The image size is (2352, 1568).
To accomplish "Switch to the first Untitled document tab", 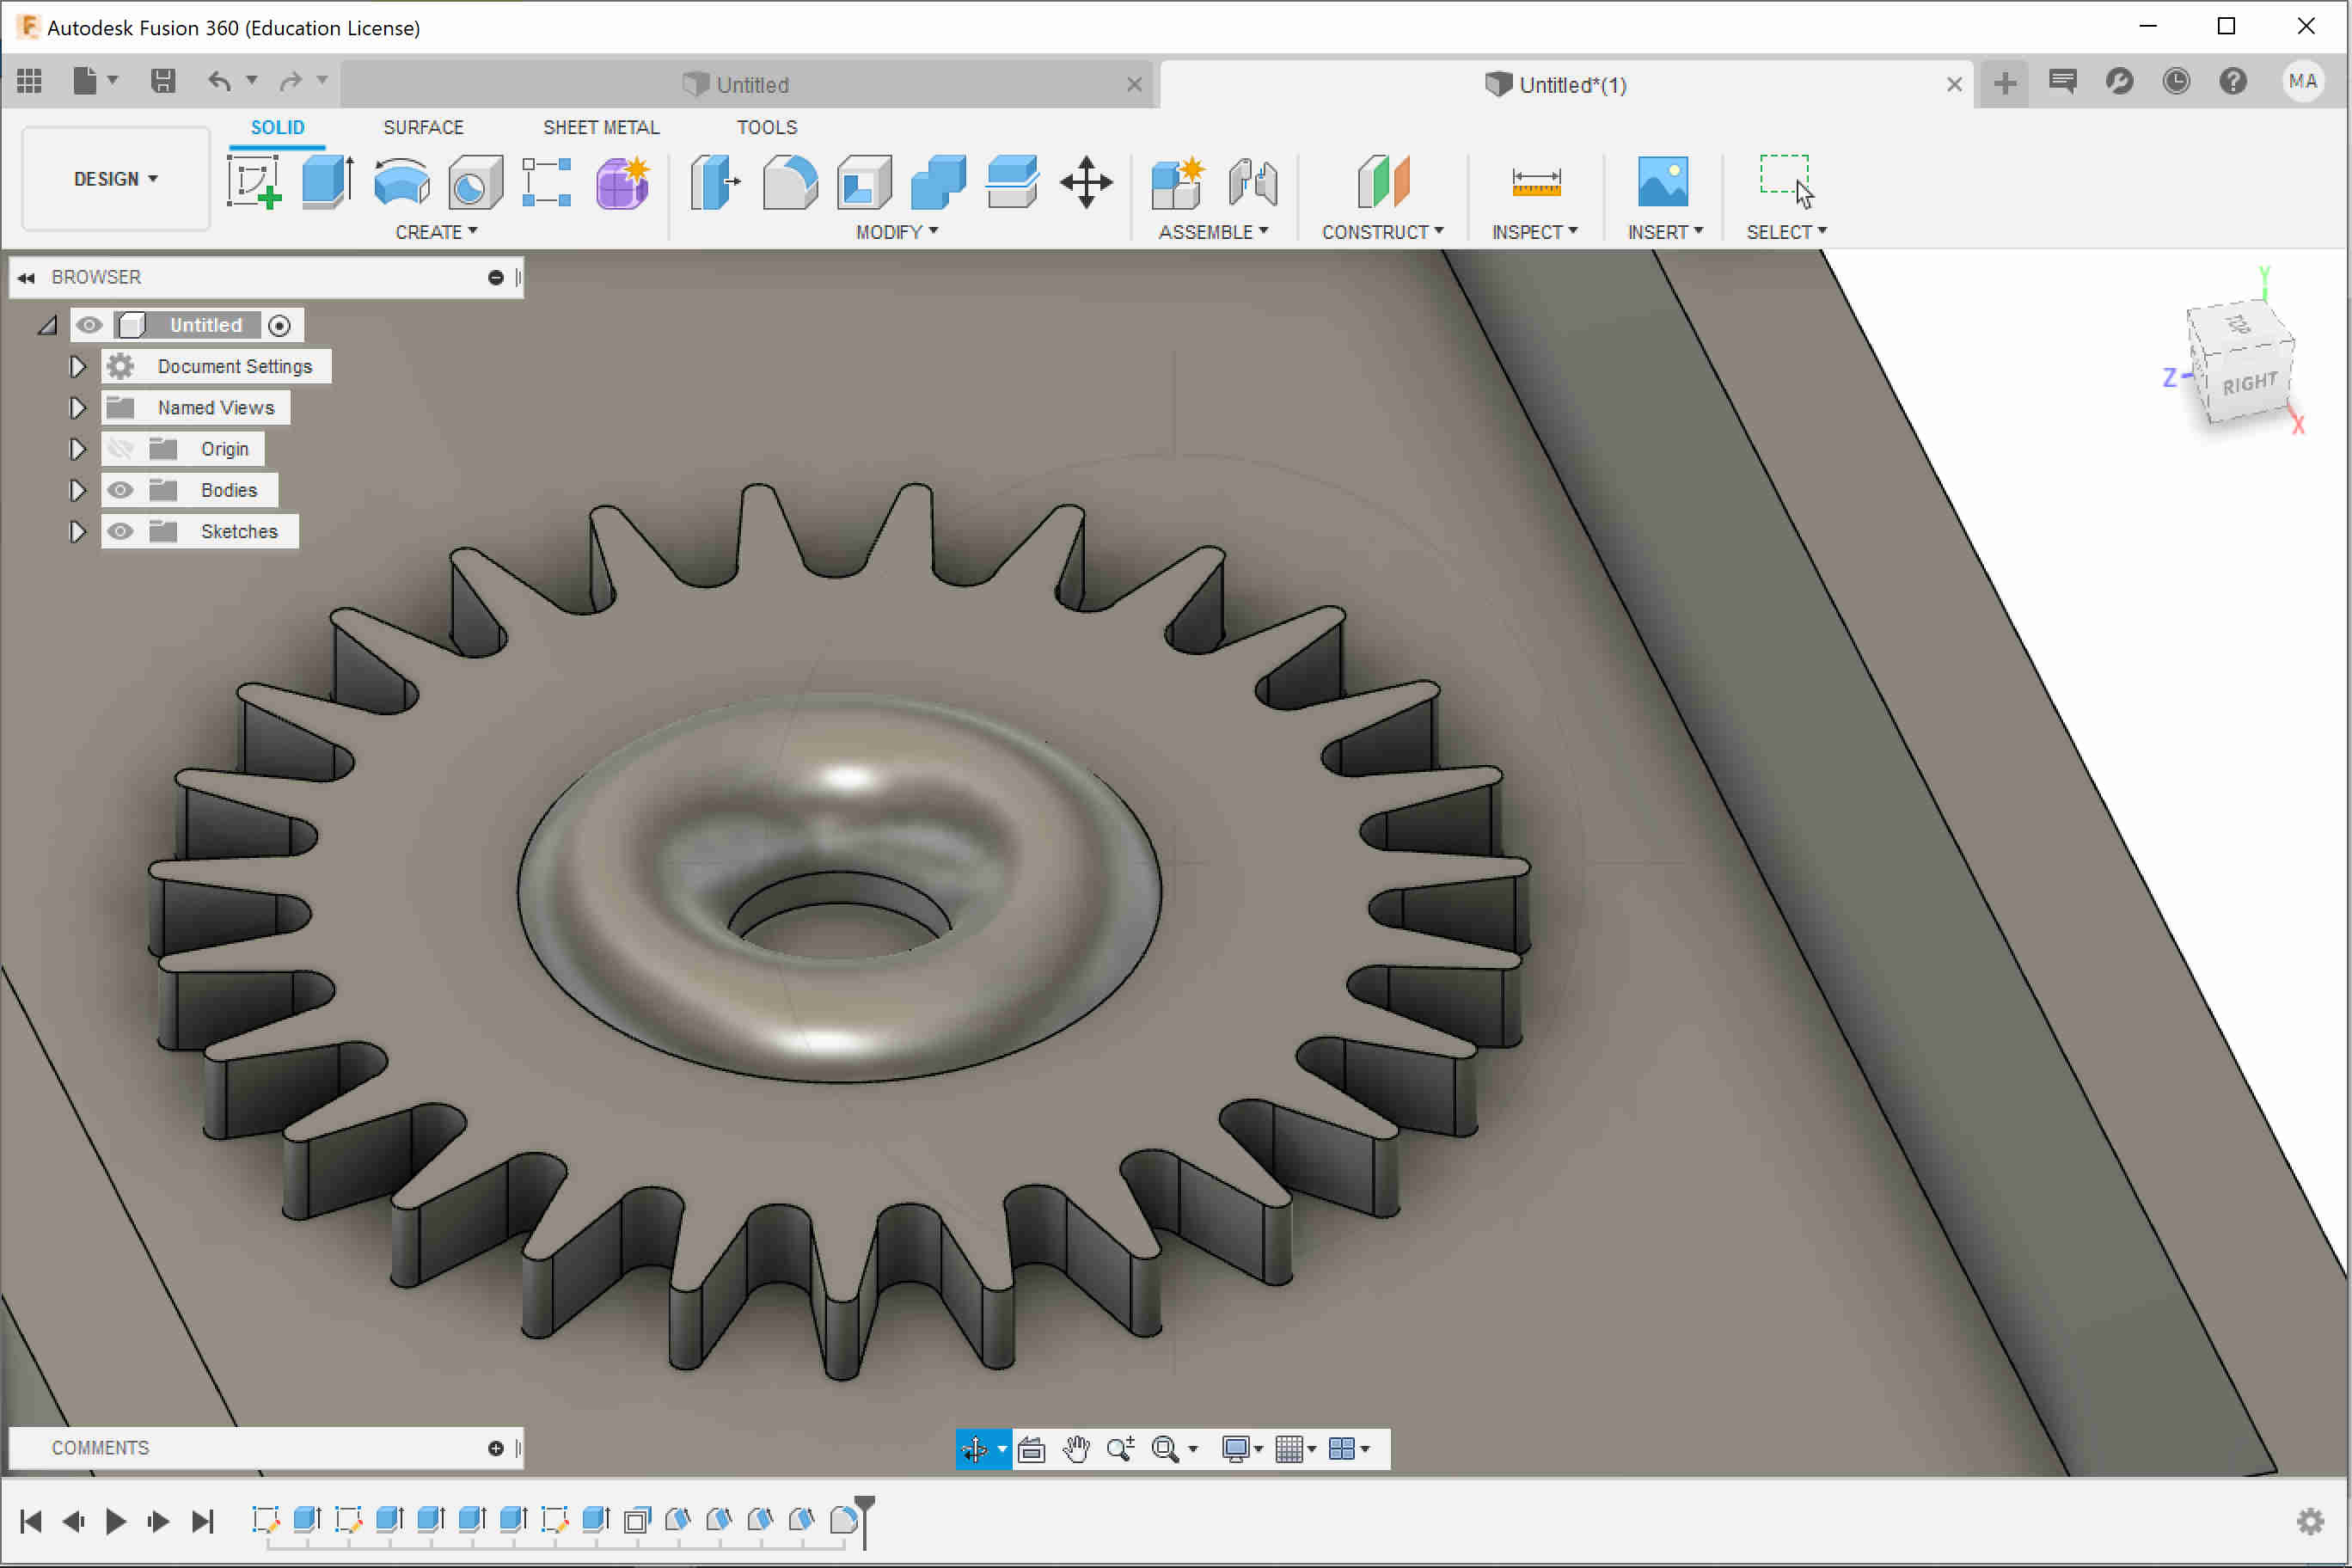I will click(x=750, y=85).
